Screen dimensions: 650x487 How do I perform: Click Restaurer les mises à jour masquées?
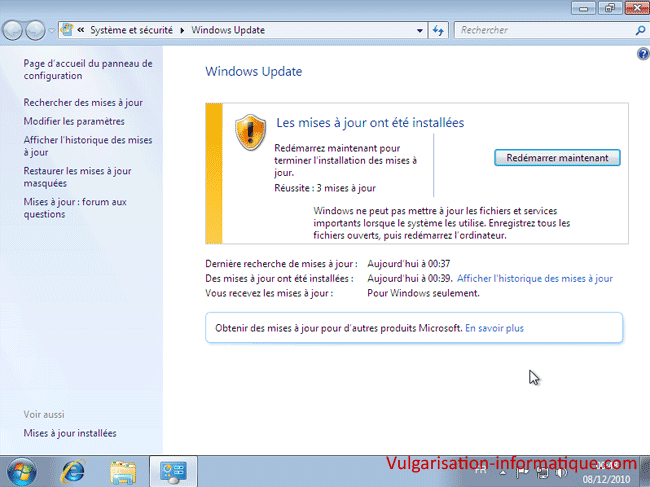[78, 177]
